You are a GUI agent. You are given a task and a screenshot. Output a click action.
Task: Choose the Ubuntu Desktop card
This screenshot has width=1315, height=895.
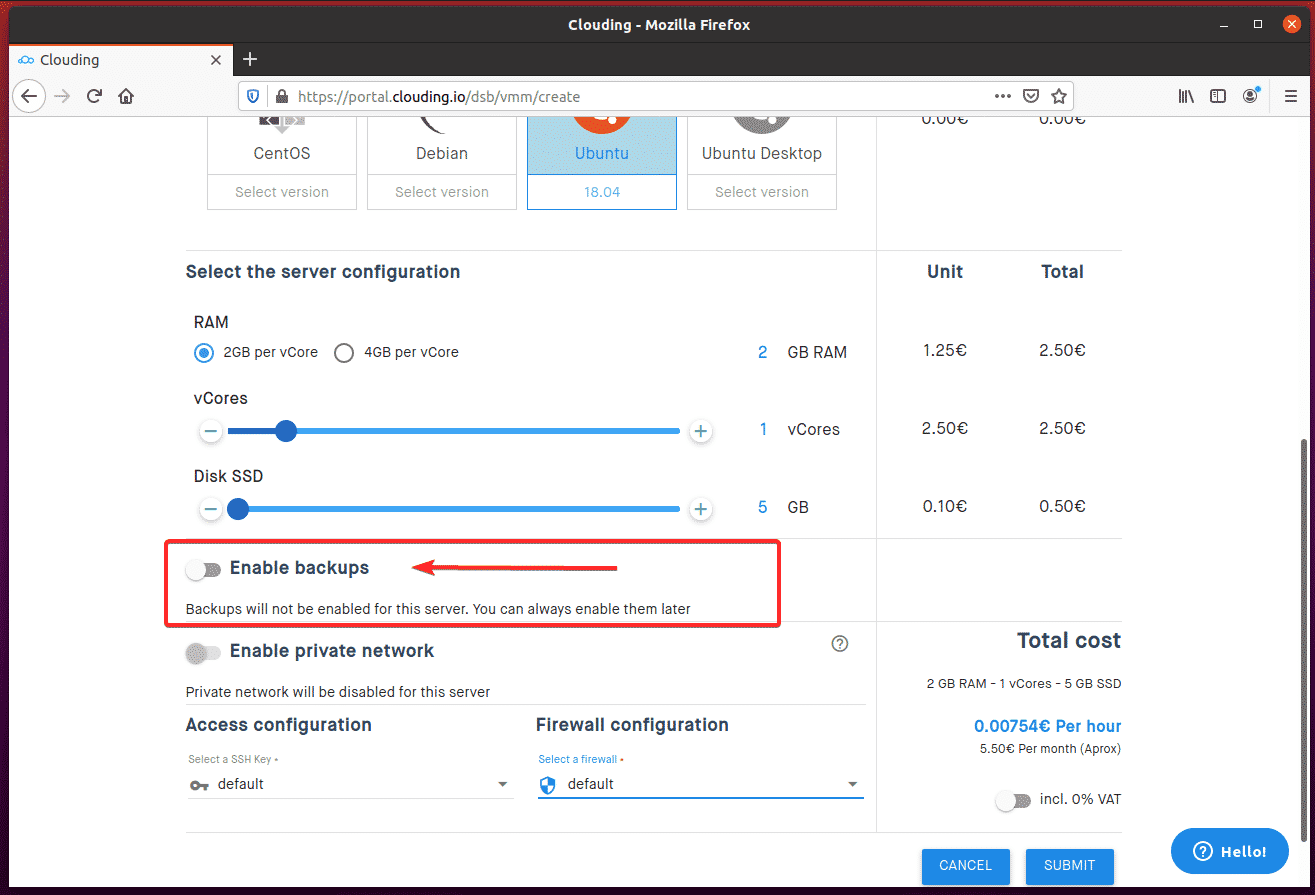(762, 146)
